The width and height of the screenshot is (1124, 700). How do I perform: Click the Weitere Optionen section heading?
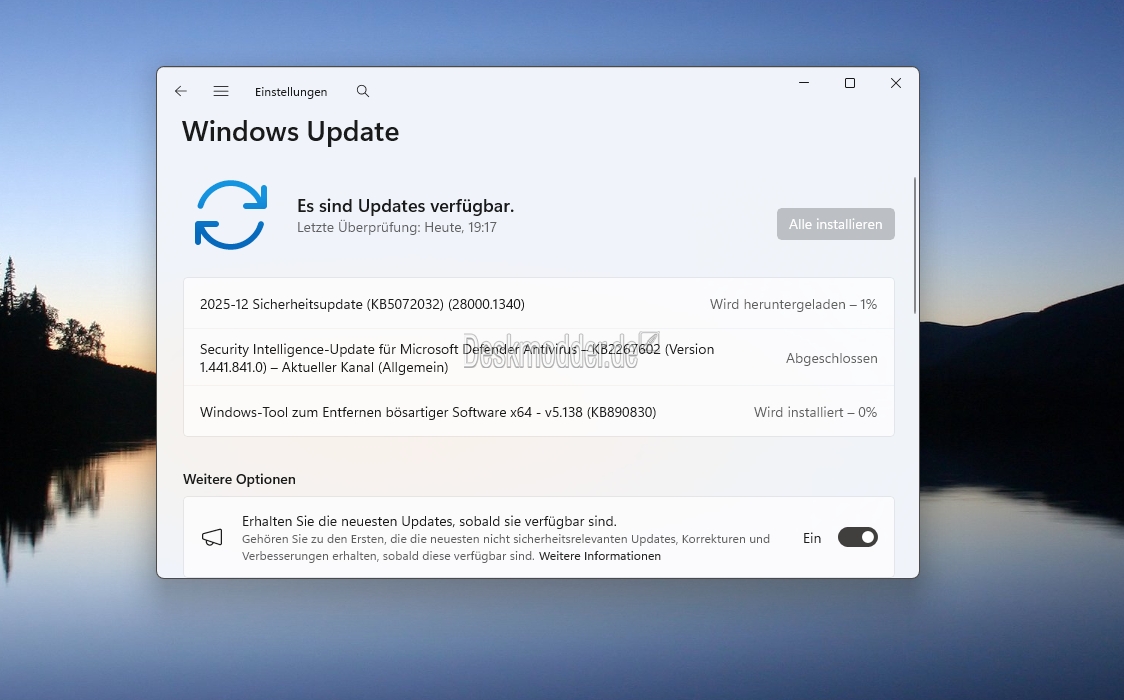pos(239,479)
